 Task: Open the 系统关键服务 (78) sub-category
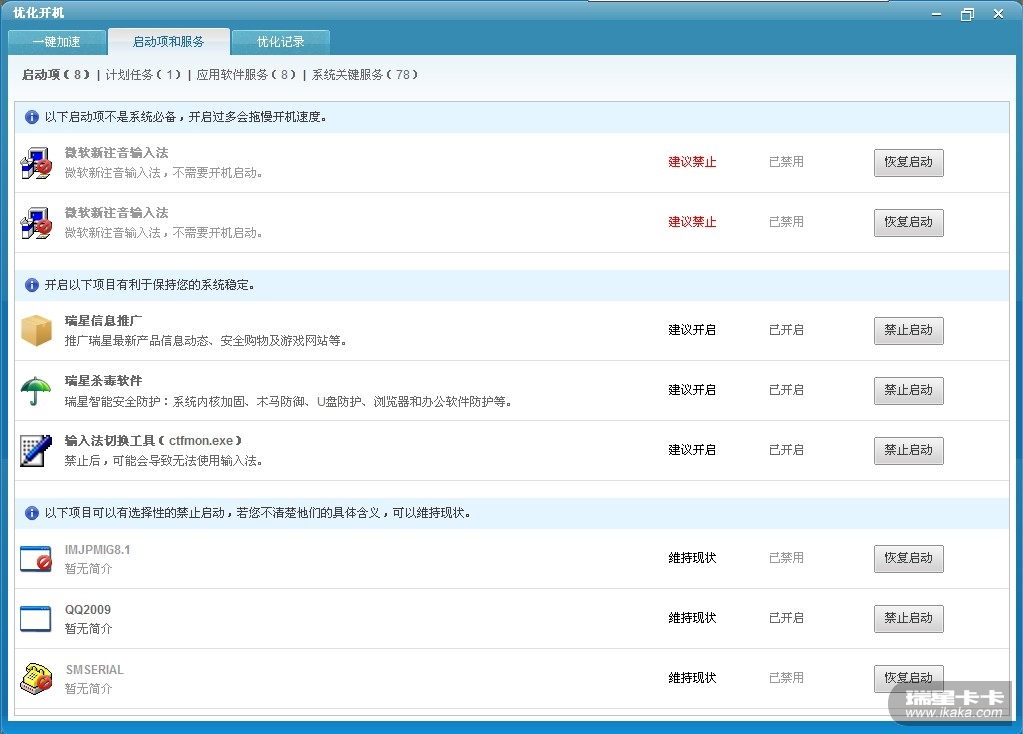click(365, 75)
